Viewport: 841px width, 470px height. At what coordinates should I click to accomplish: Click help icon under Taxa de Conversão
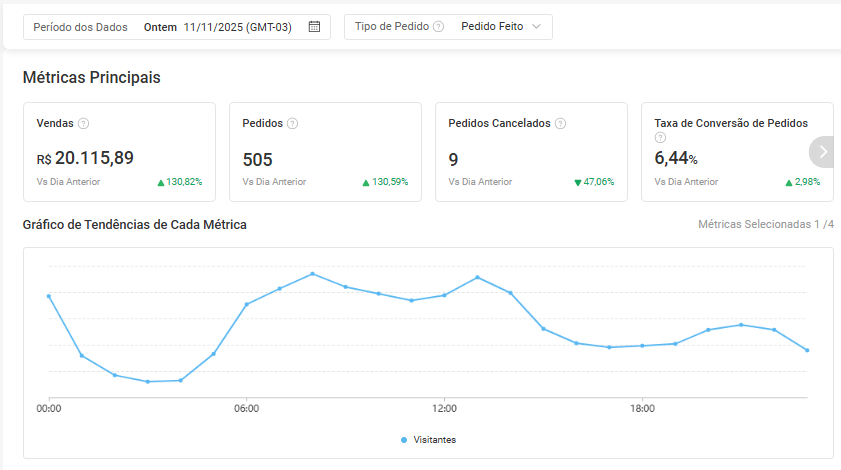point(660,138)
